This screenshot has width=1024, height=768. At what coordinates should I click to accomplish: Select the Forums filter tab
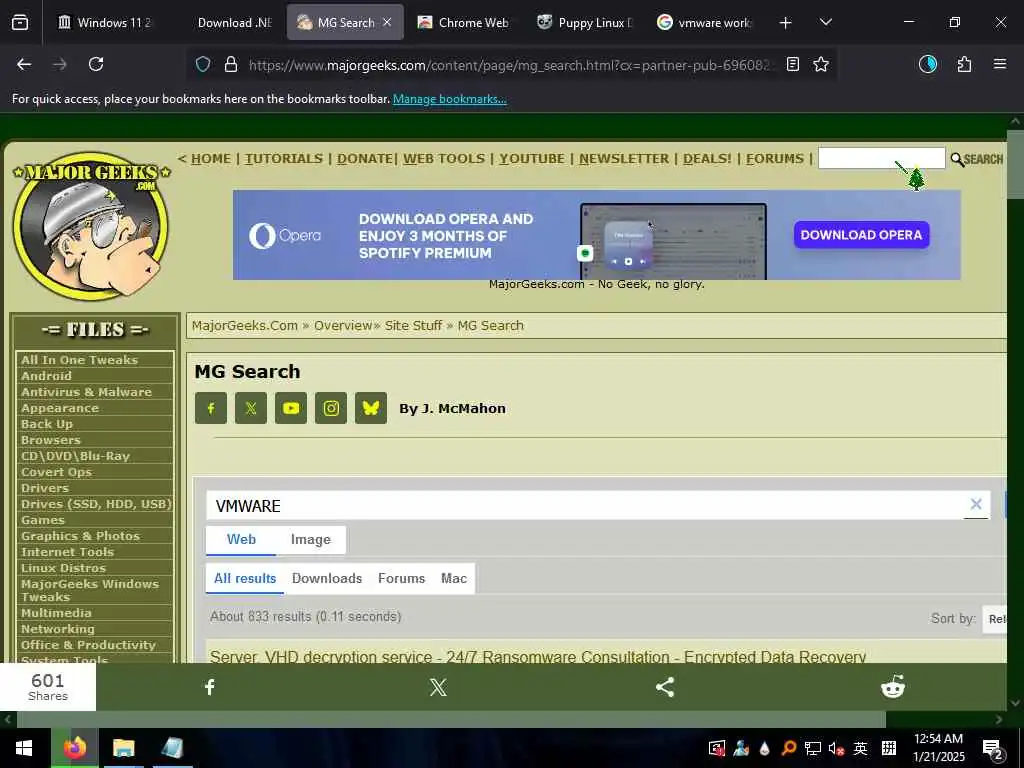401,579
